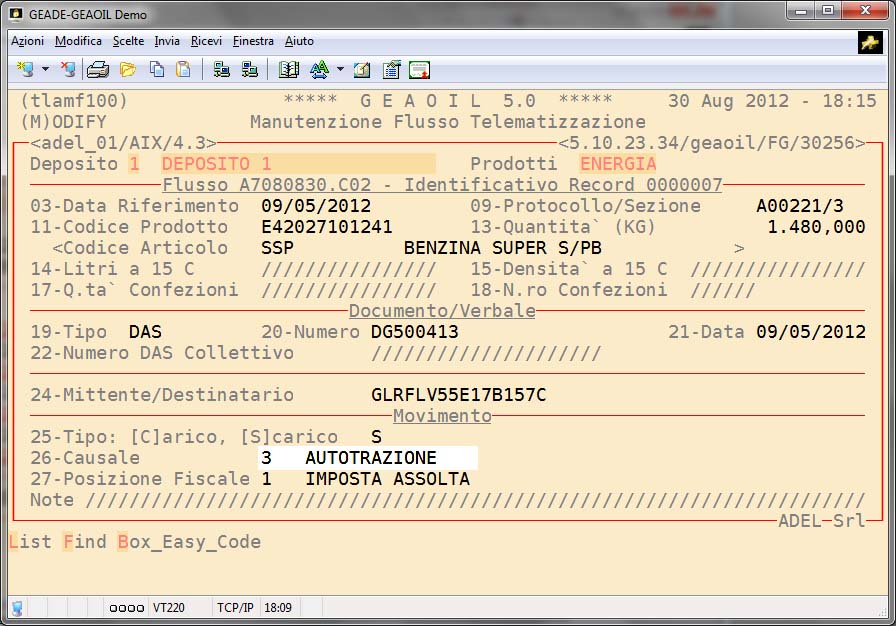Open the Azioni menu
896x626 pixels.
point(27,41)
